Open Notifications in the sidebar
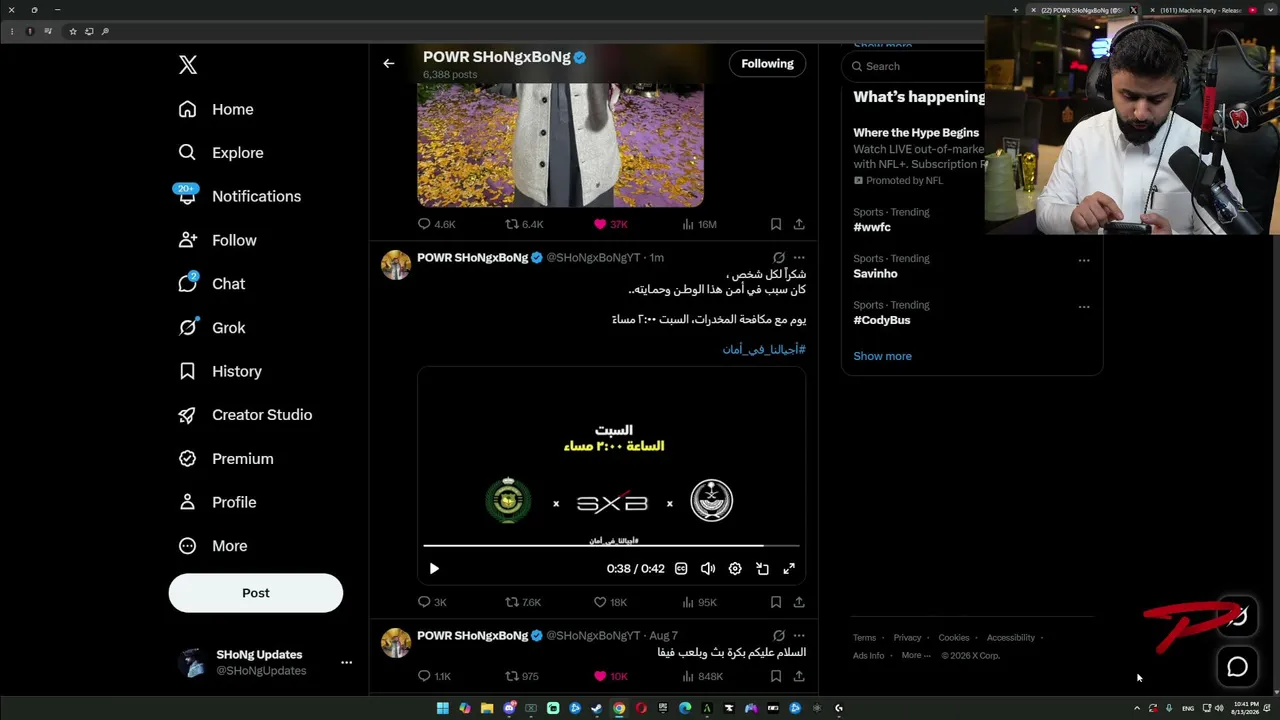Screen dimensions: 1280x720 239,196
